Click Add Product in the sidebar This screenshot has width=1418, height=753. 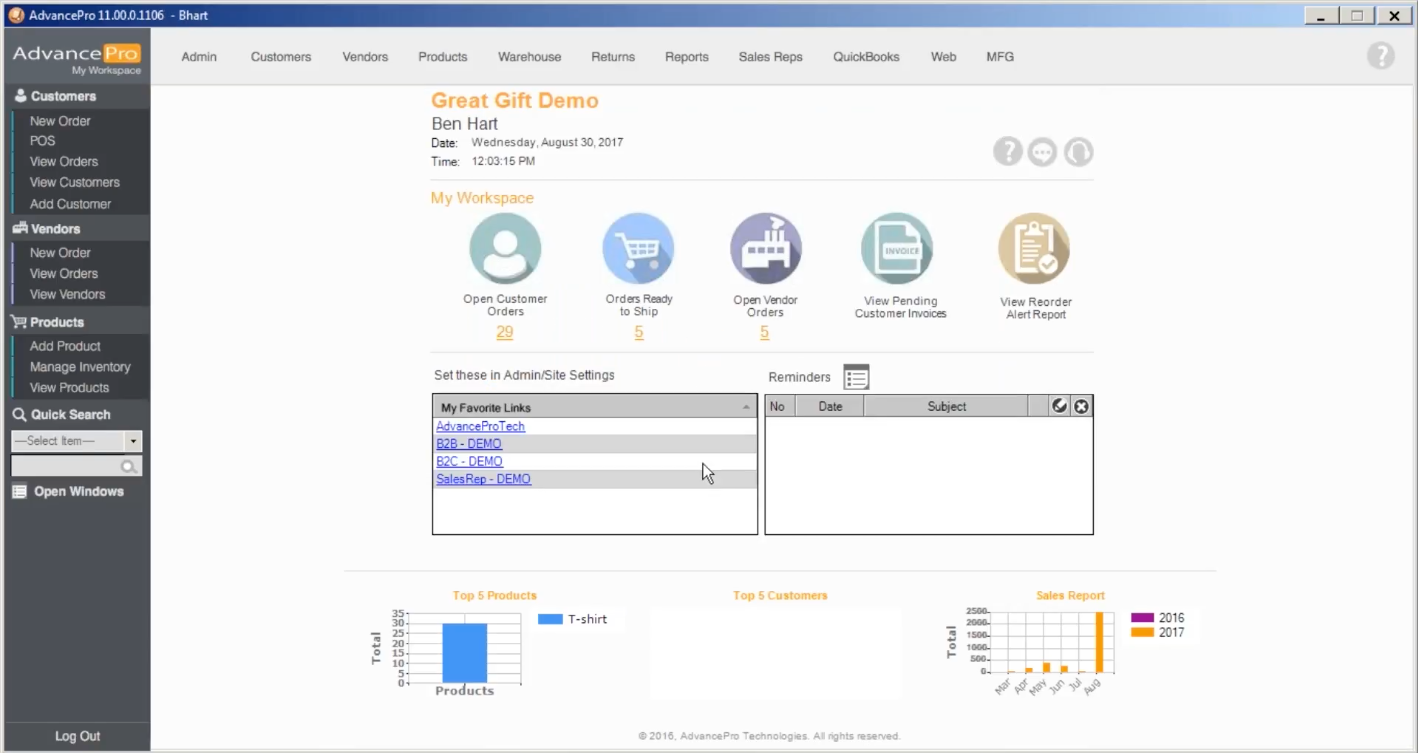[x=65, y=346]
